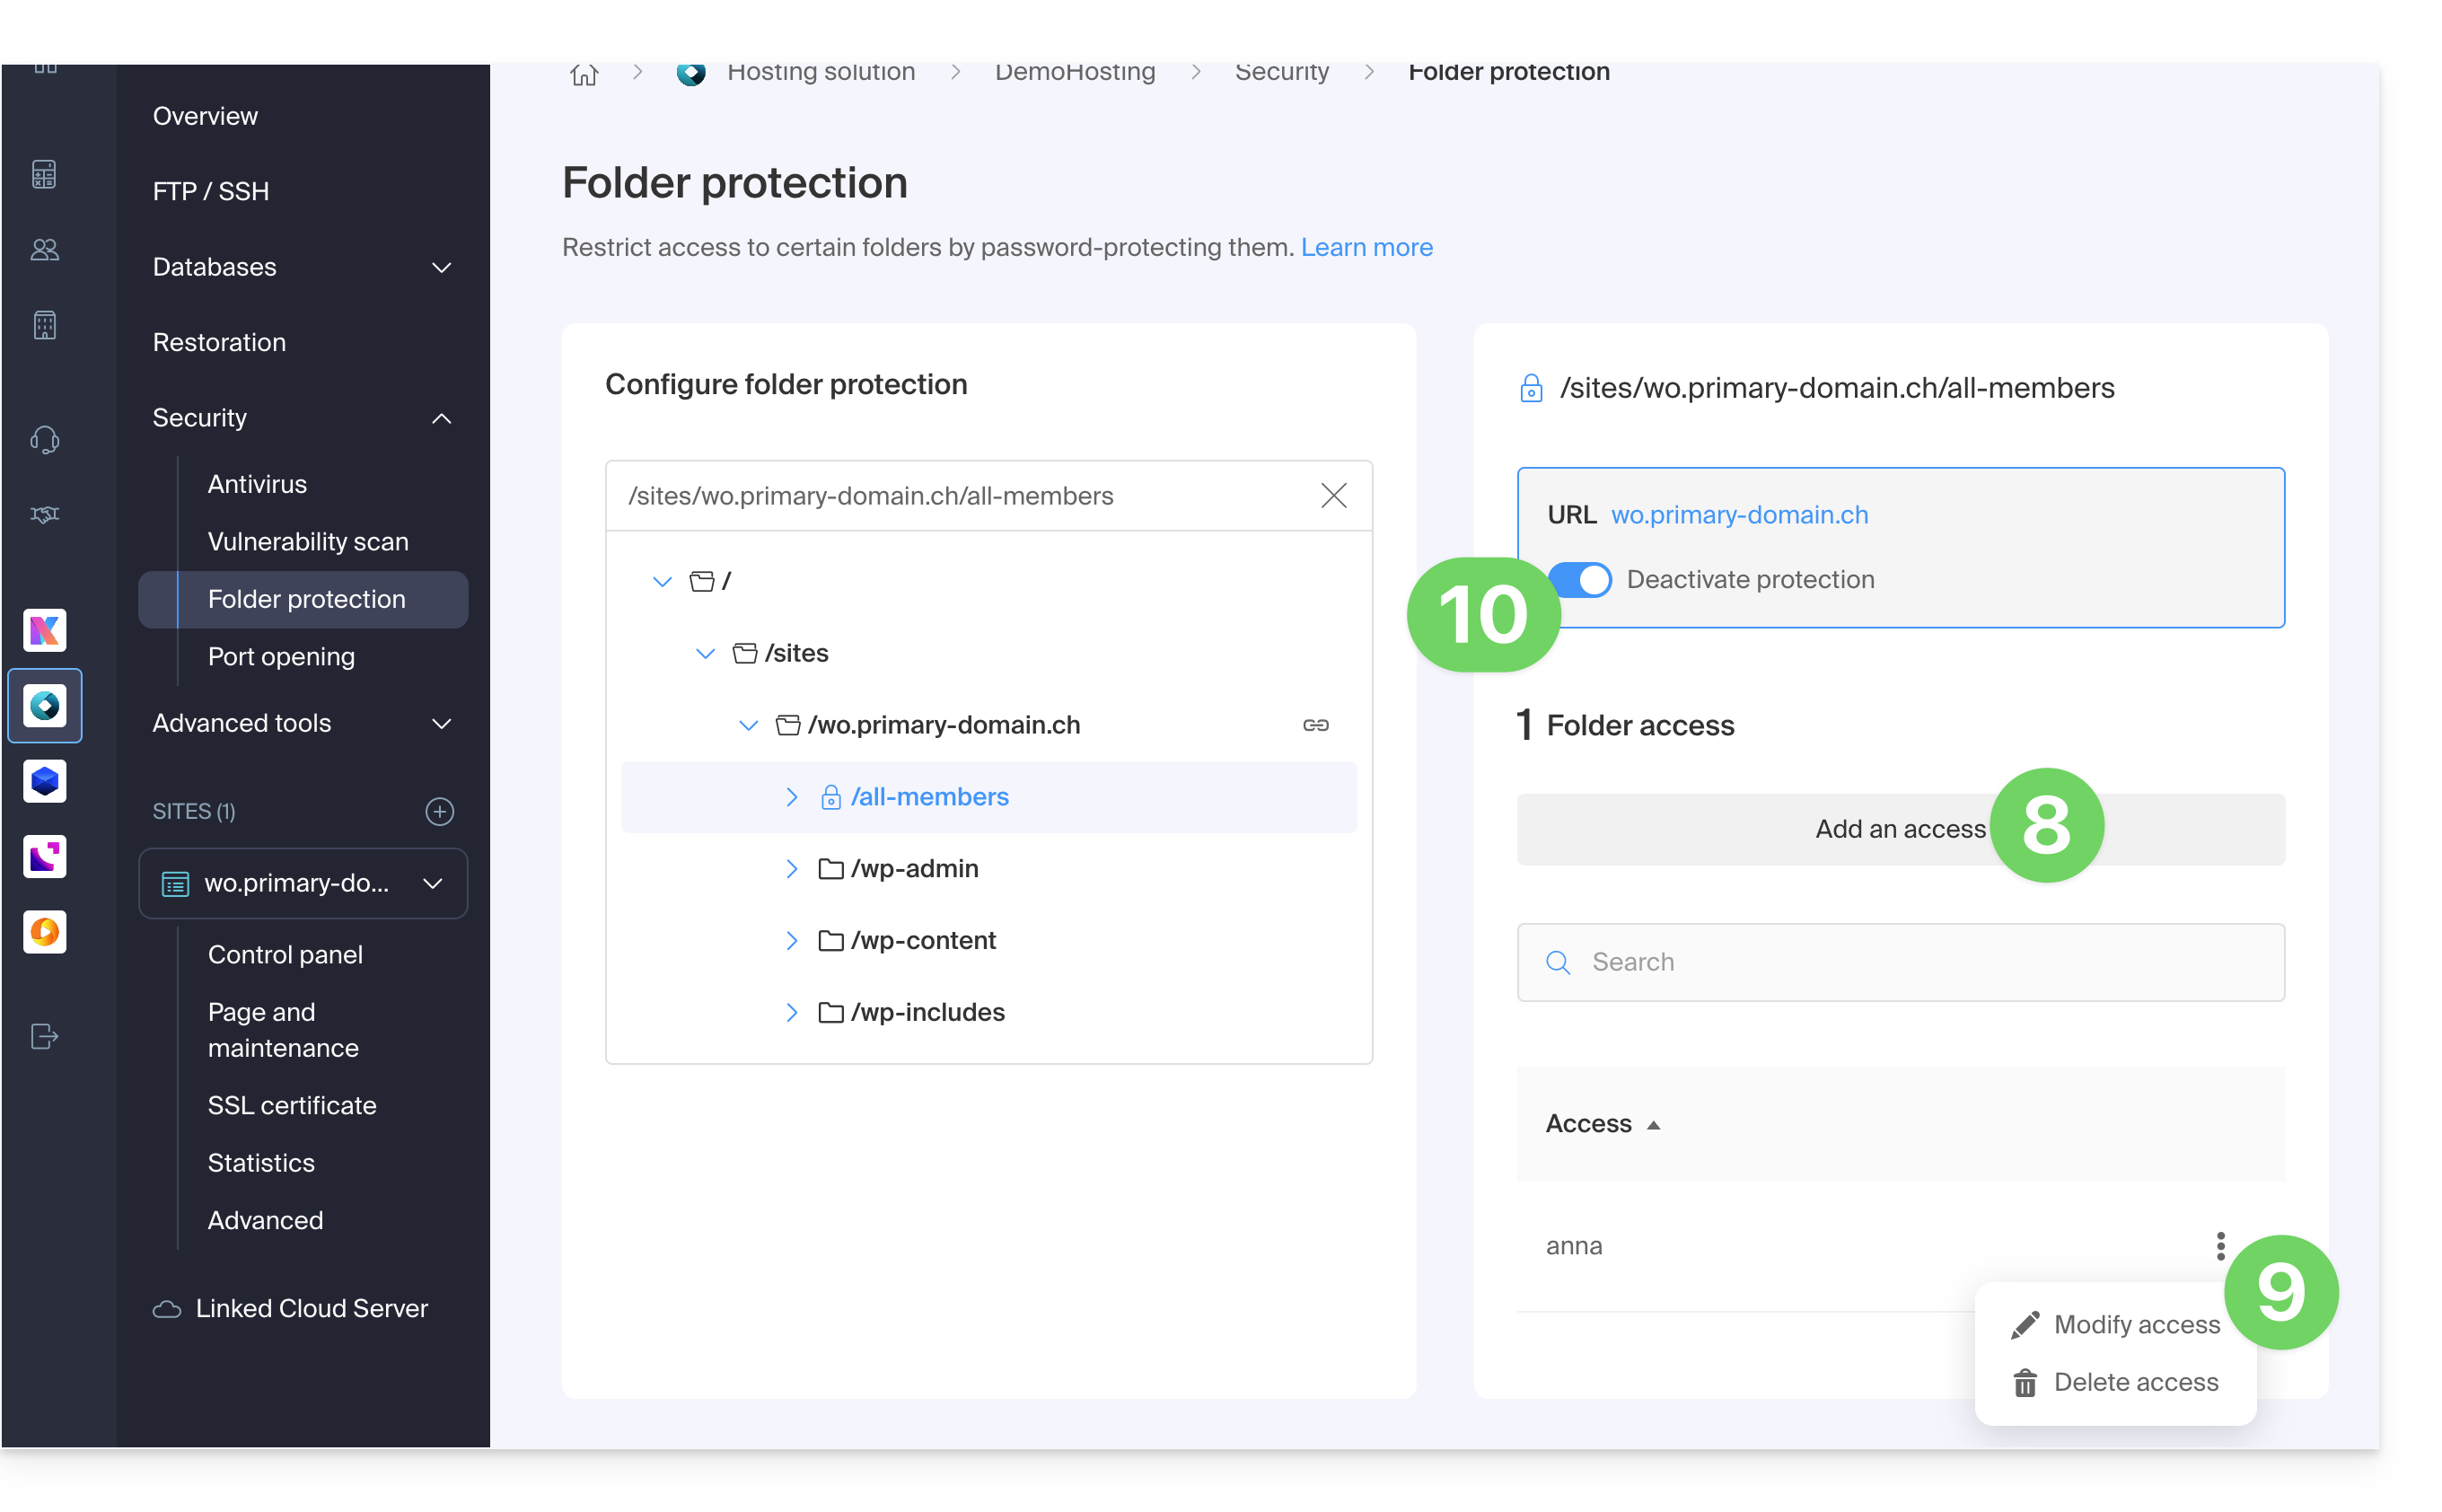Click the users icon in left rail
This screenshot has width=2442, height=1512.
[x=44, y=250]
